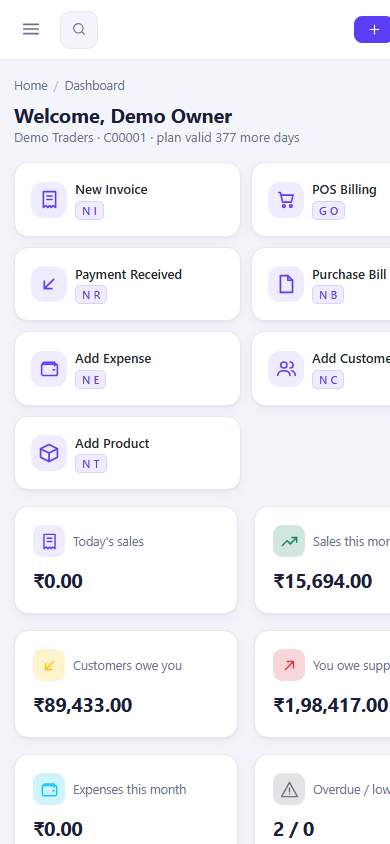Viewport: 390px width, 844px height.
Task: Open Purchase Bill quick action
Action: coord(321,284)
